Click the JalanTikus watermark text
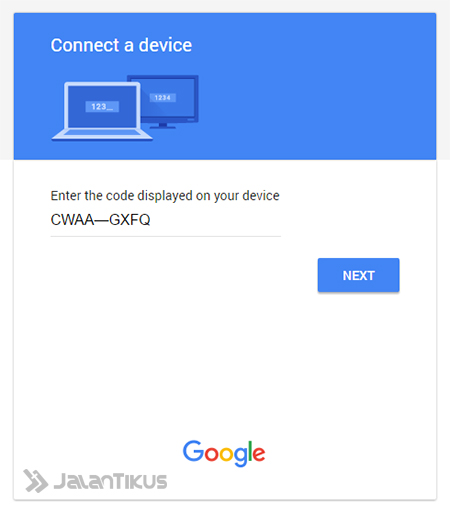Viewport: 450px width, 516px height. pos(110,481)
